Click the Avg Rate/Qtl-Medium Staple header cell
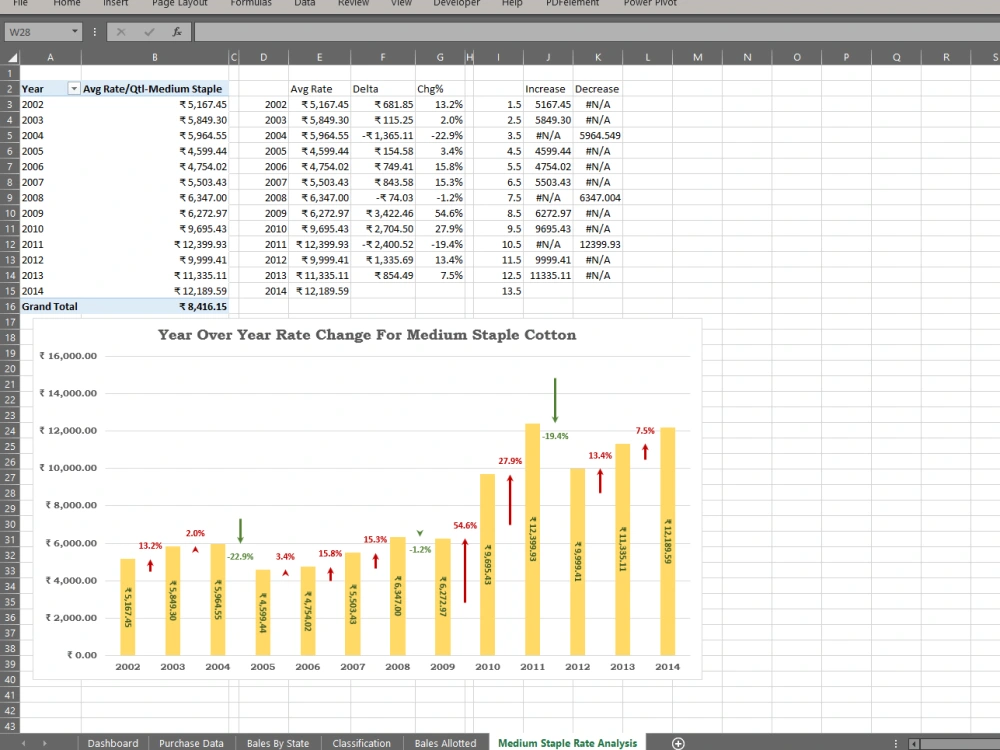 [155, 89]
